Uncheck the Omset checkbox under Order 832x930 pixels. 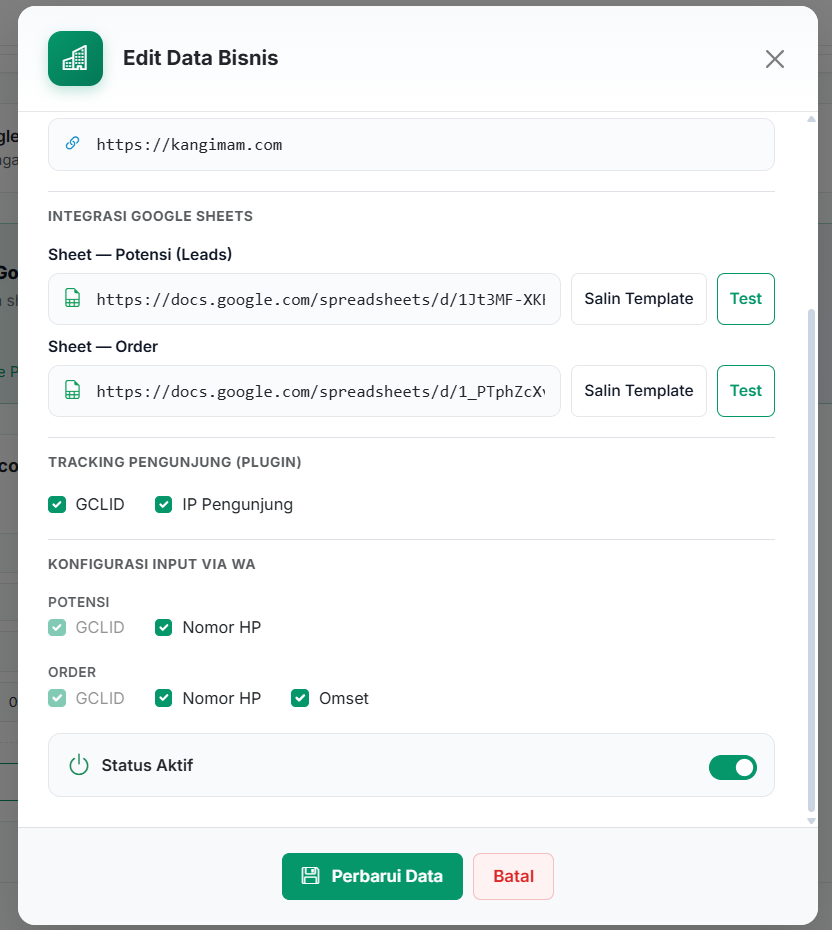(300, 698)
